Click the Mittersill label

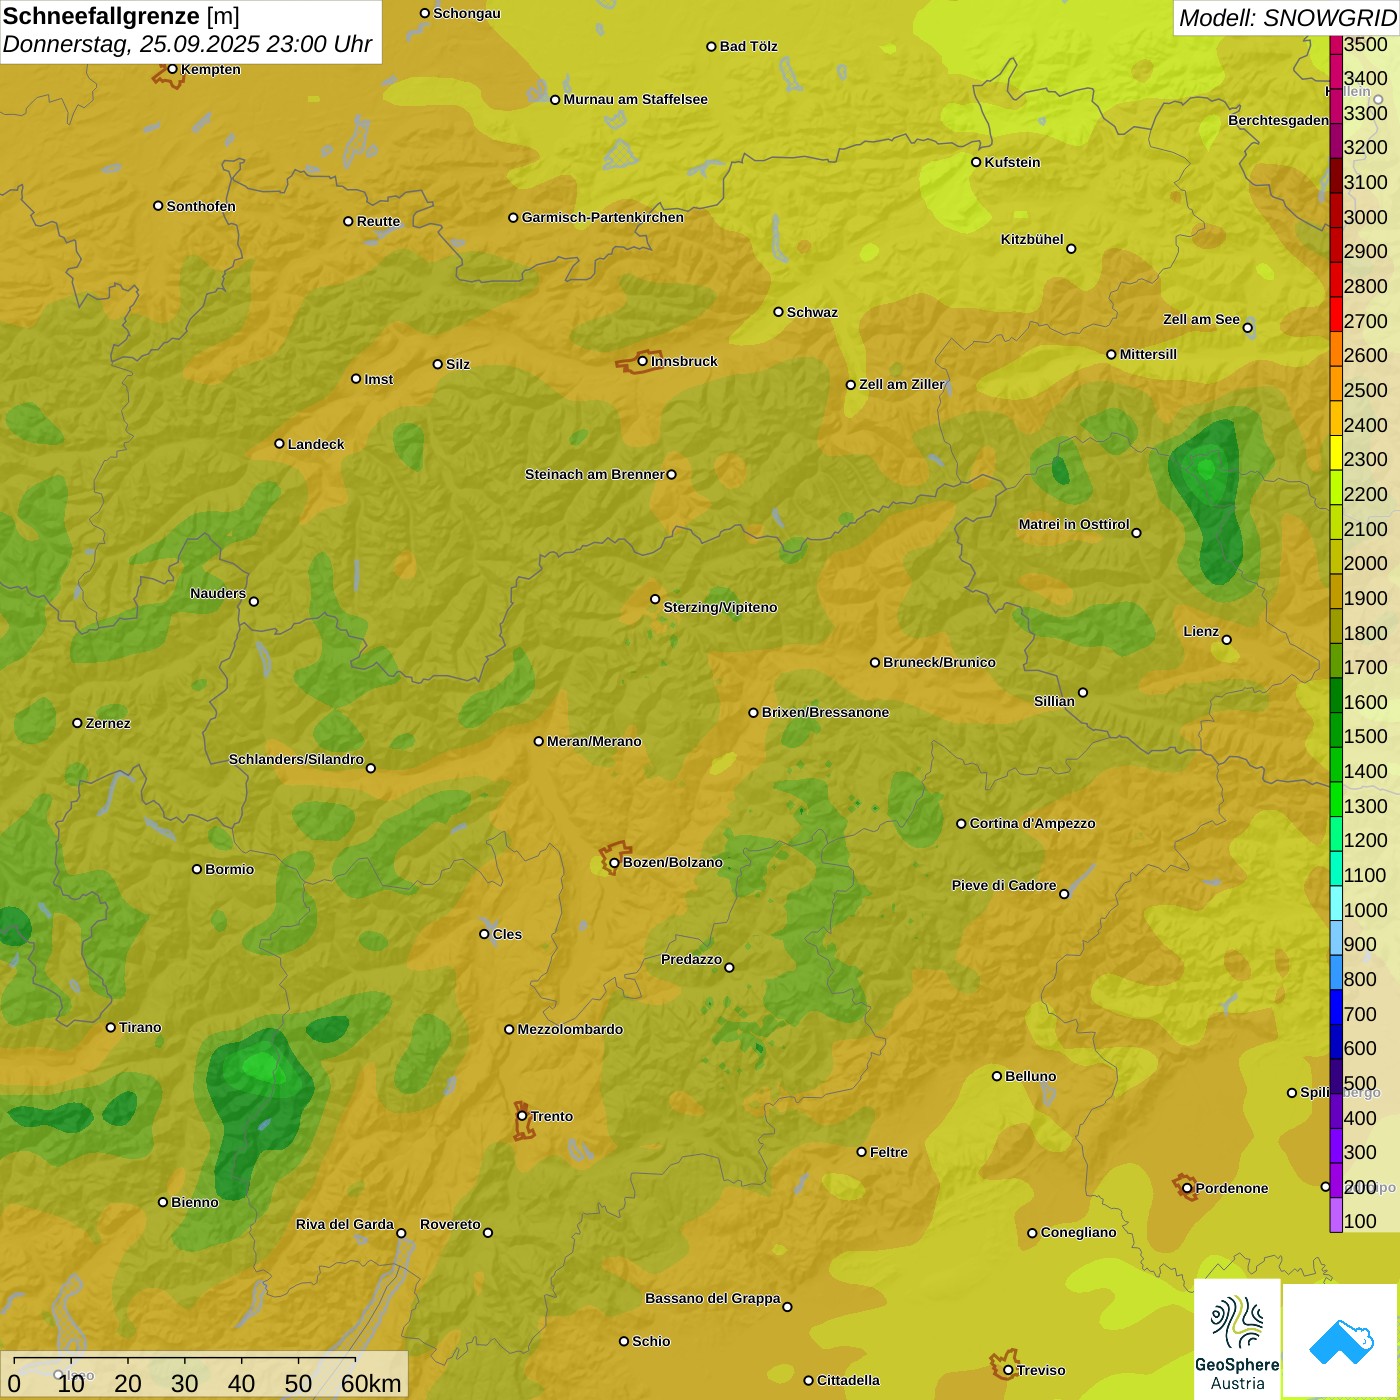(x=1148, y=354)
